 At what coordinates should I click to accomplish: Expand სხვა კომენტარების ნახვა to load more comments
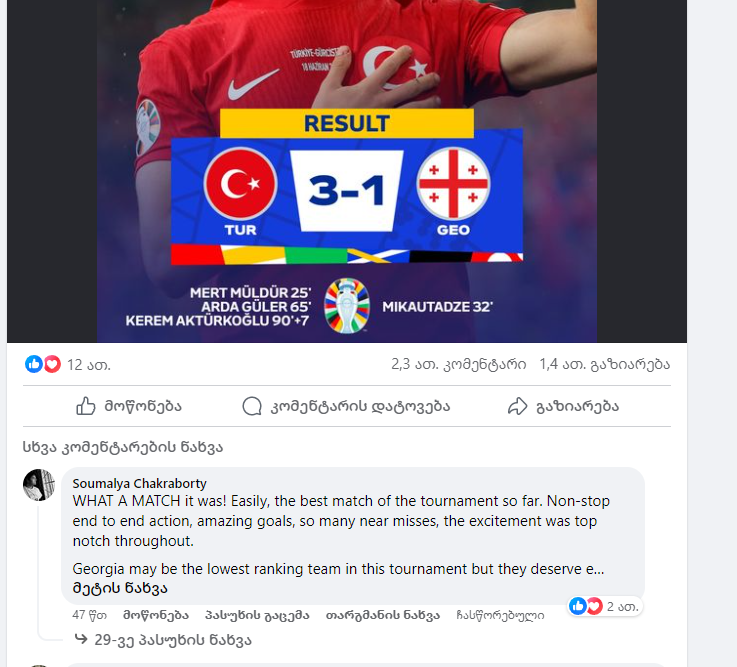coord(123,447)
